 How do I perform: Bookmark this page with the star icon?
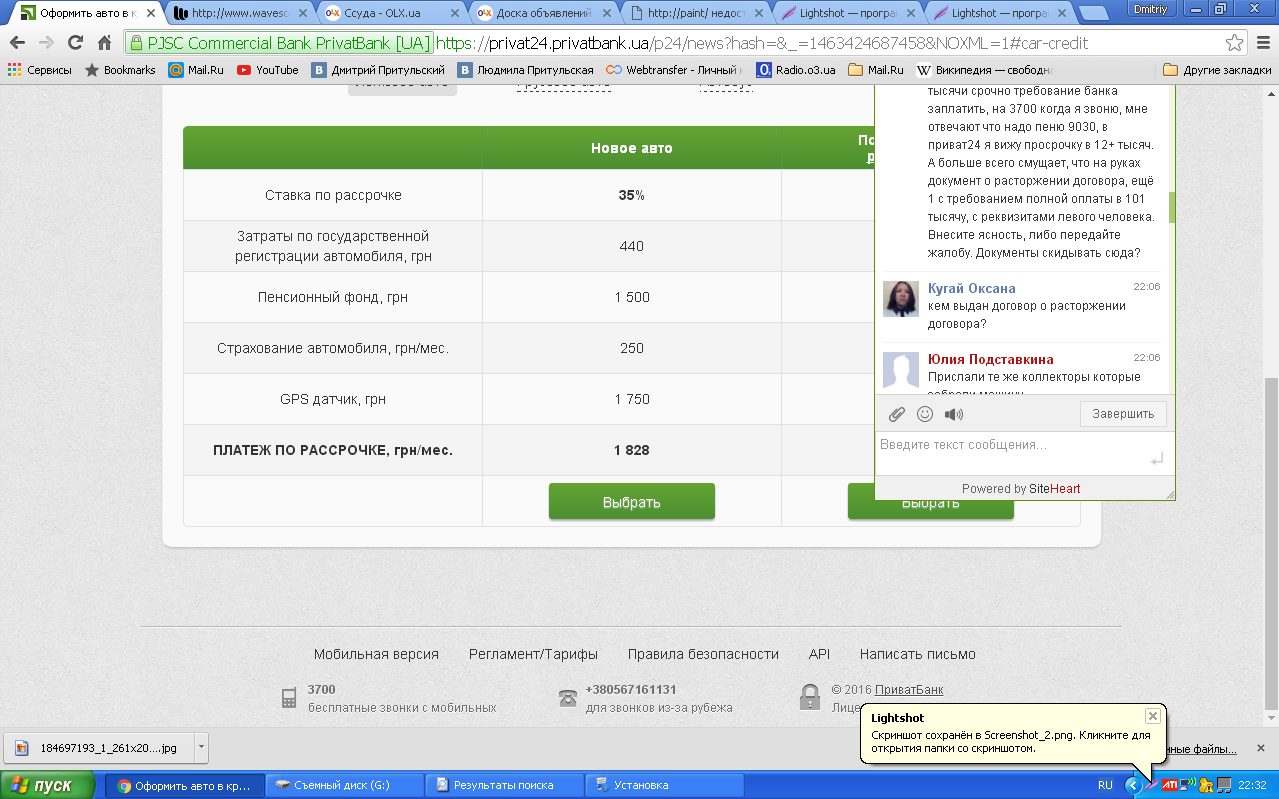(1235, 44)
